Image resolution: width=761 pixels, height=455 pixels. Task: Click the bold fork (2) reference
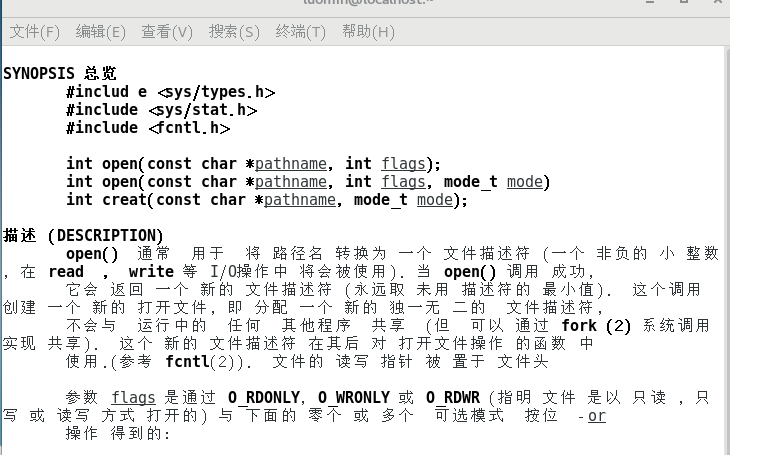[596, 325]
